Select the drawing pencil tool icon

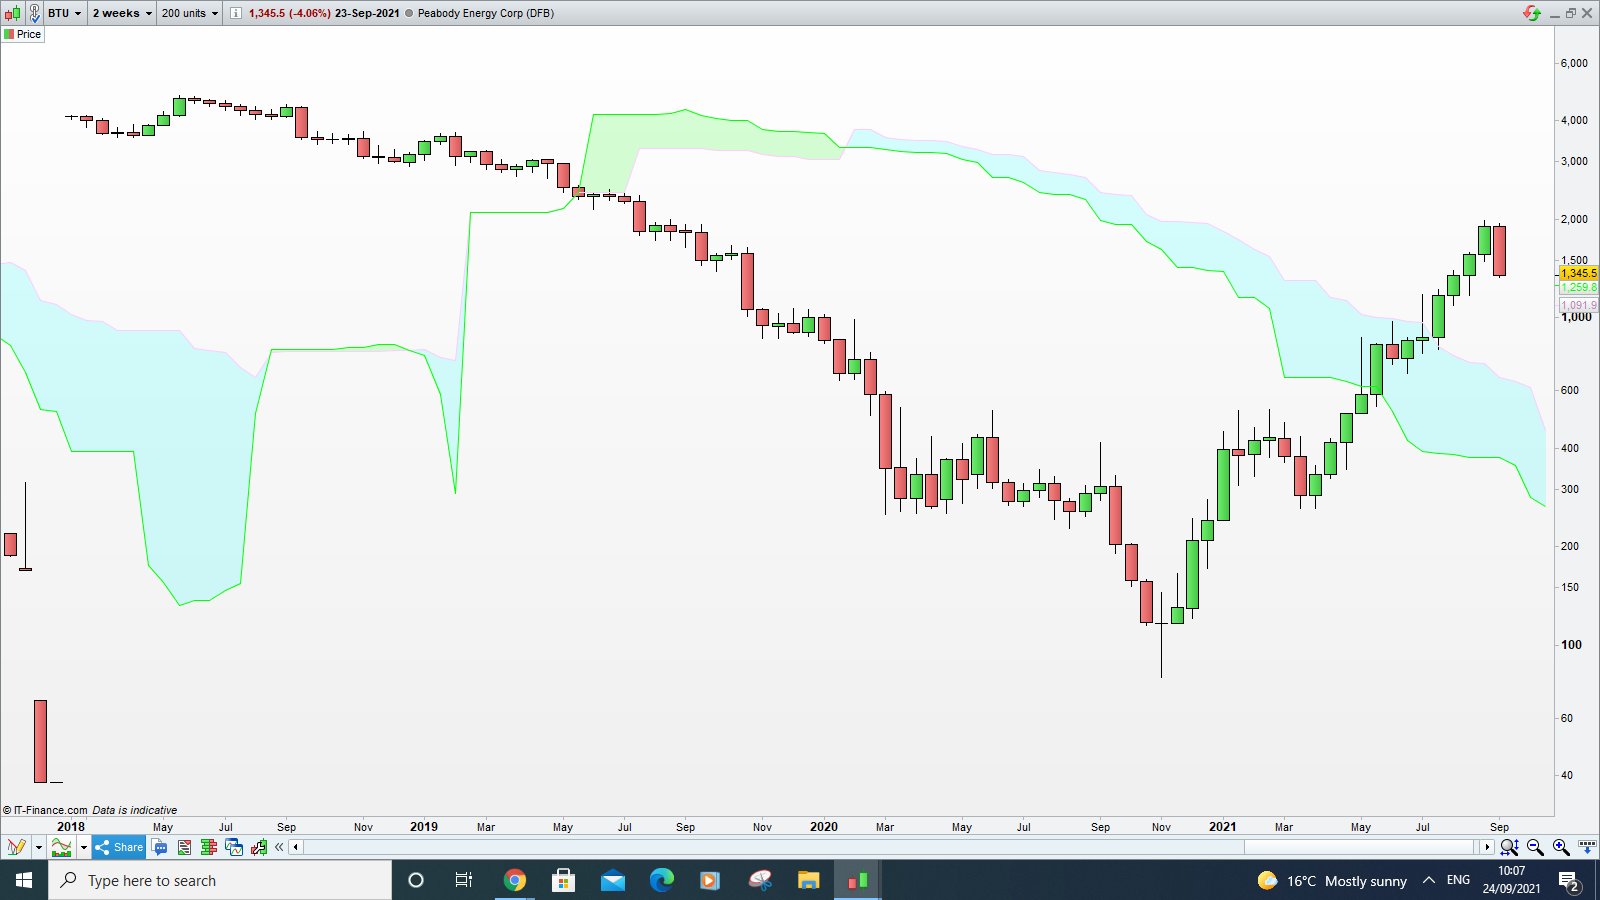click(16, 847)
